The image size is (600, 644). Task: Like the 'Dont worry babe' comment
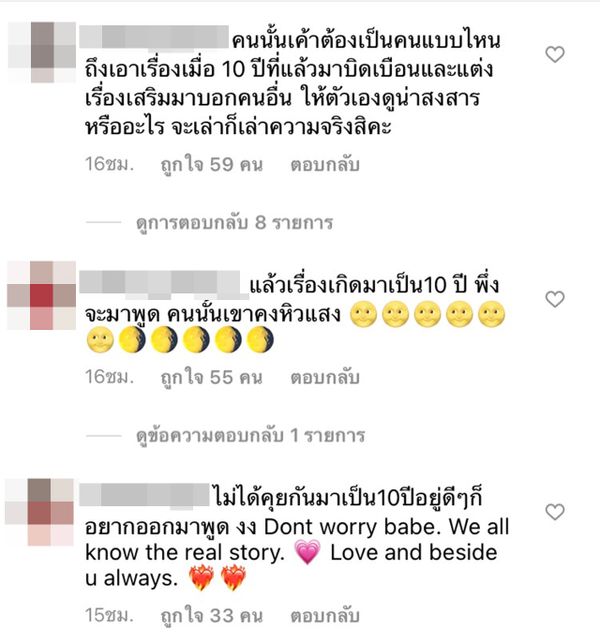(x=555, y=512)
